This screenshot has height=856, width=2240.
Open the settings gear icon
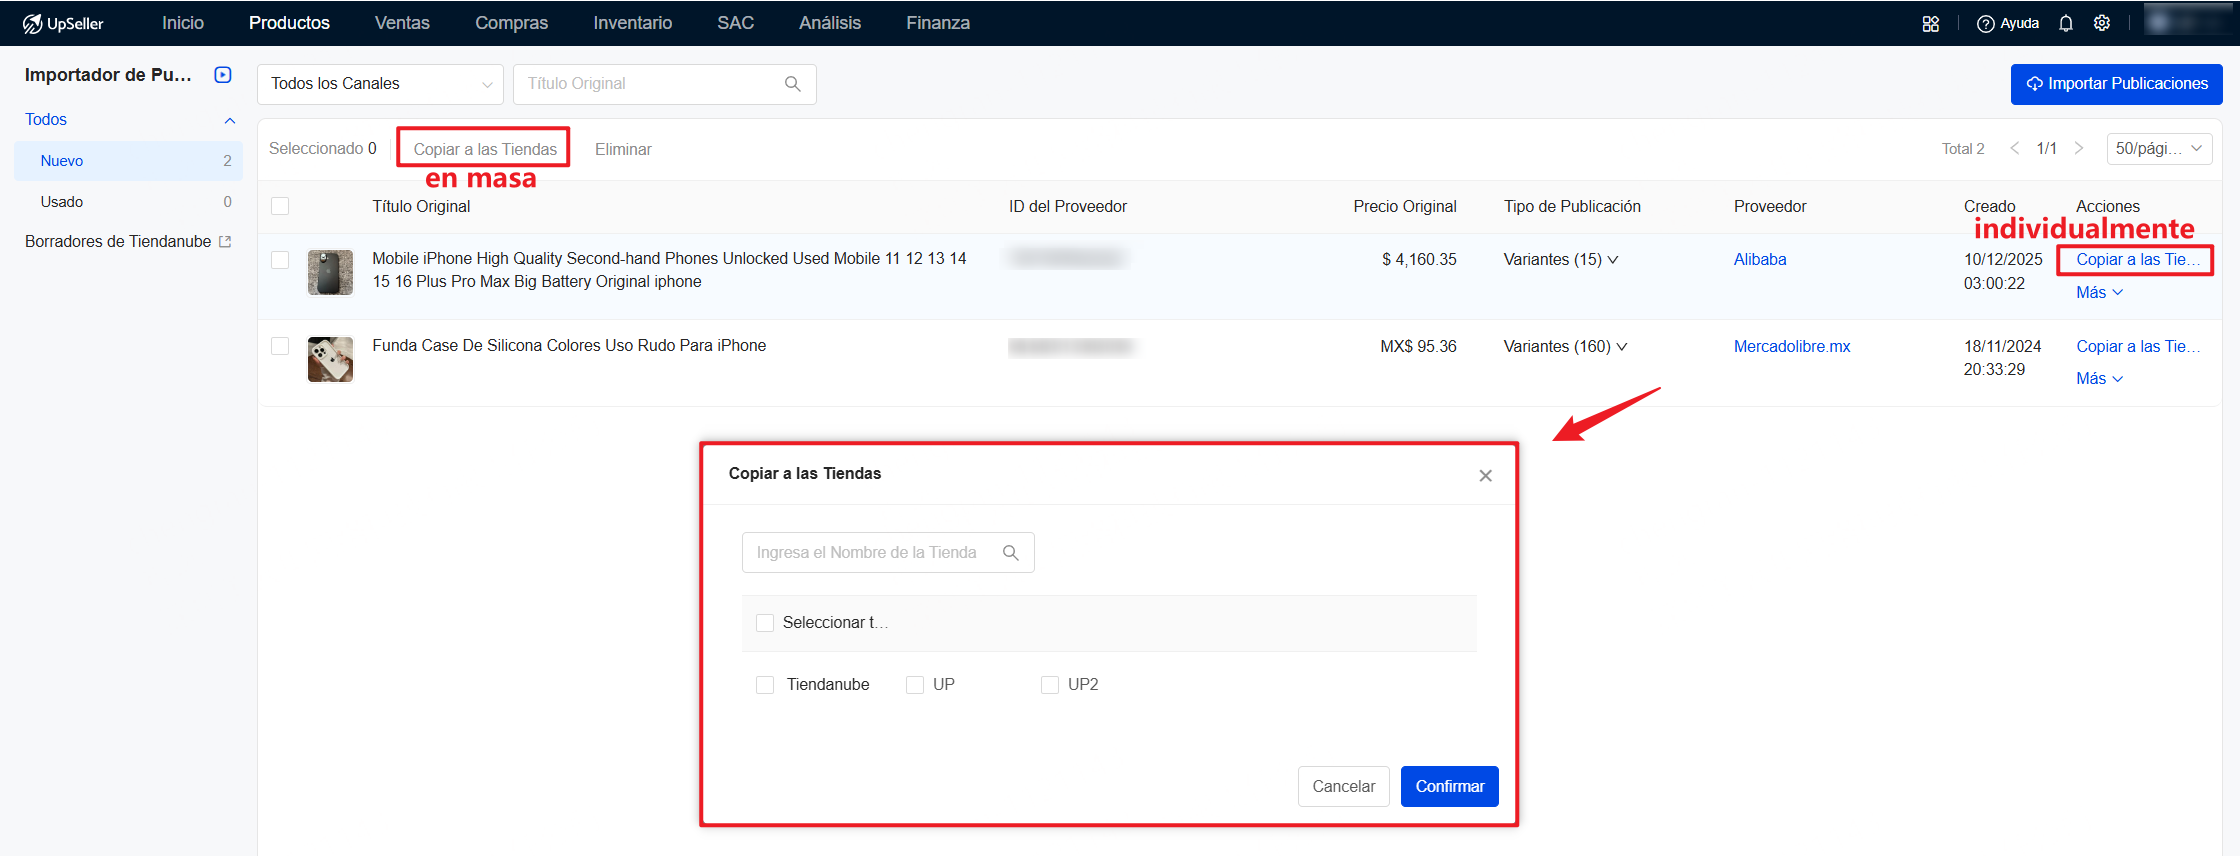[2102, 24]
